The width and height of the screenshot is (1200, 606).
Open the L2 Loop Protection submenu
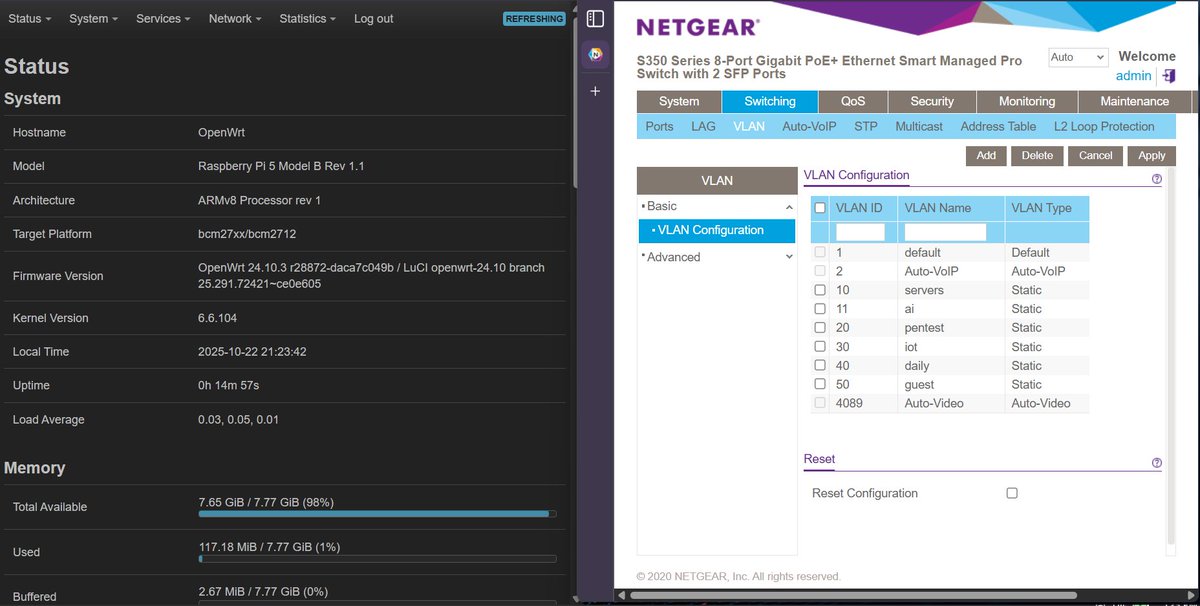(x=1104, y=127)
